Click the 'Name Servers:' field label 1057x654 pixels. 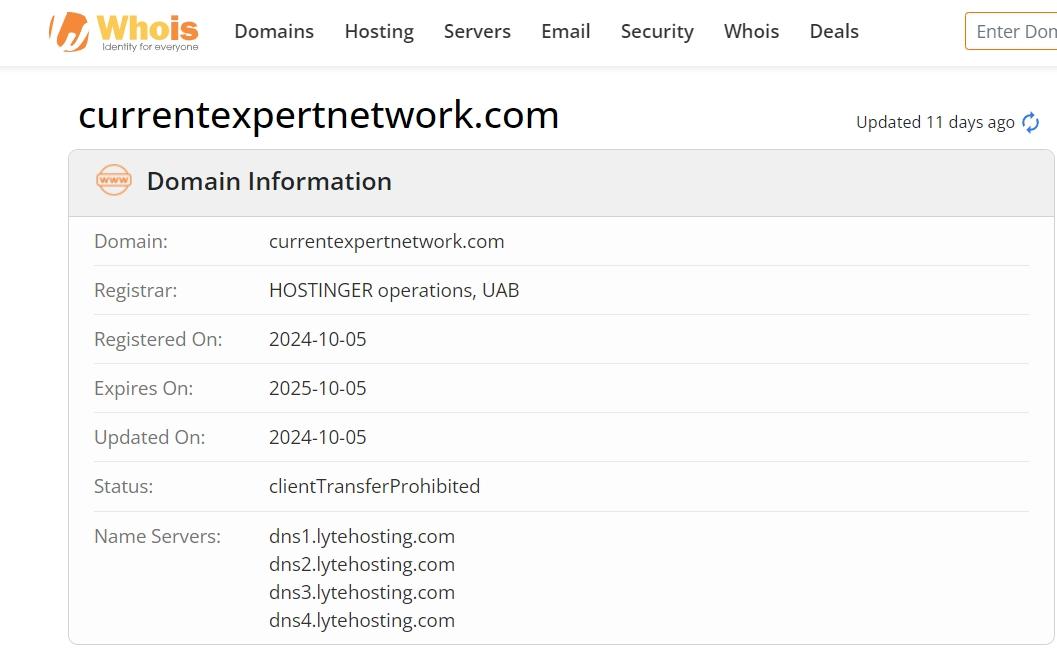pos(157,536)
